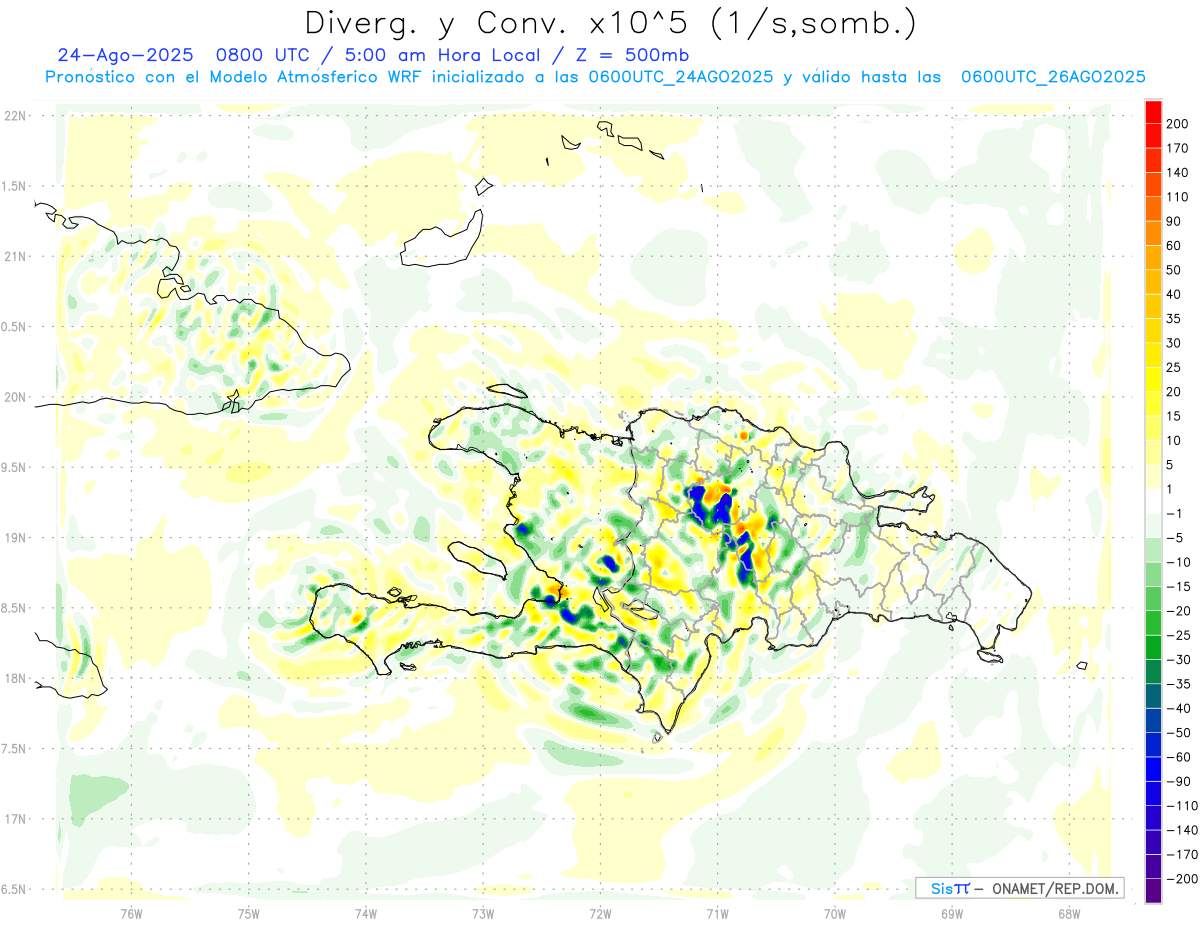Click the '69W' longitude label
Image resolution: width=1200 pixels, height=927 pixels.
click(x=951, y=913)
